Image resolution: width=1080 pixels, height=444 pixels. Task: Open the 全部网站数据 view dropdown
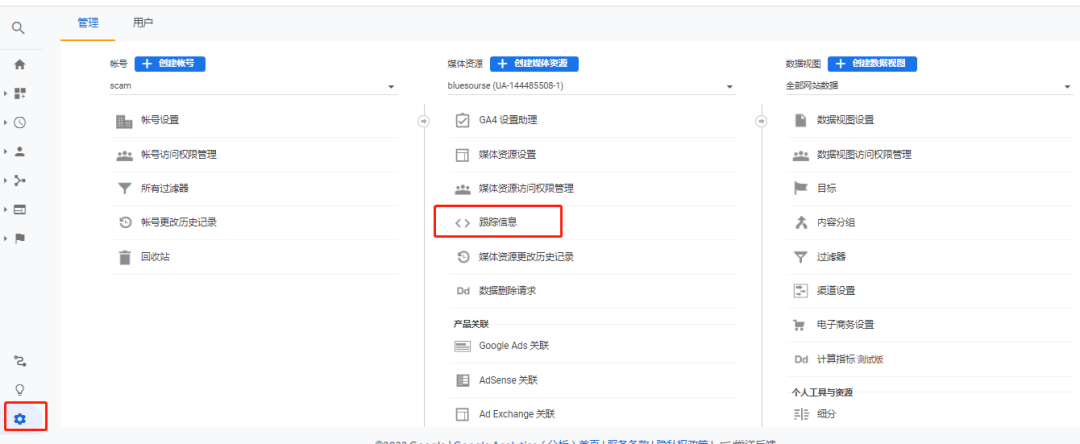928,86
